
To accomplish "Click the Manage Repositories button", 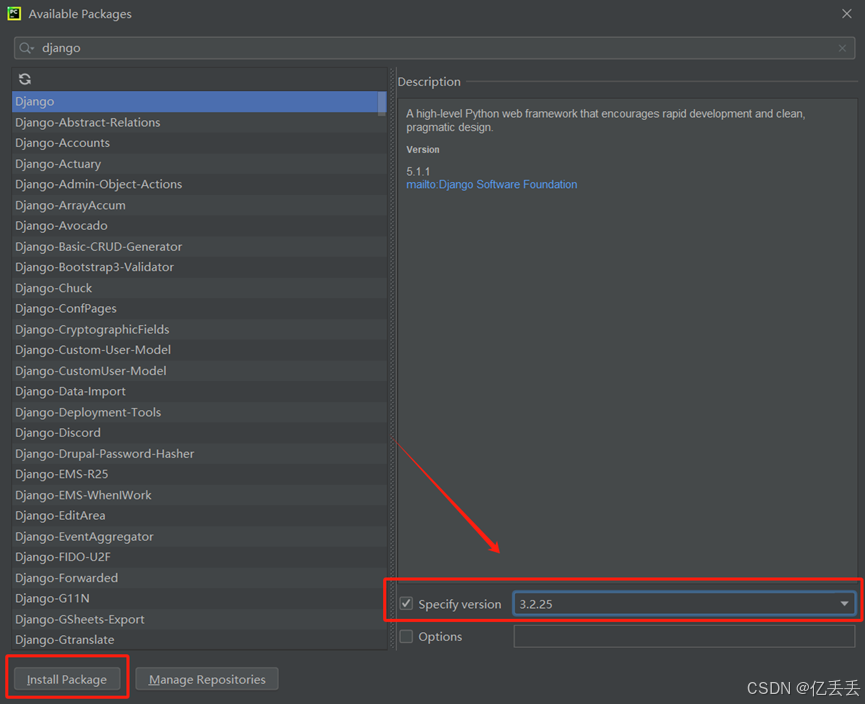I will click(x=207, y=679).
